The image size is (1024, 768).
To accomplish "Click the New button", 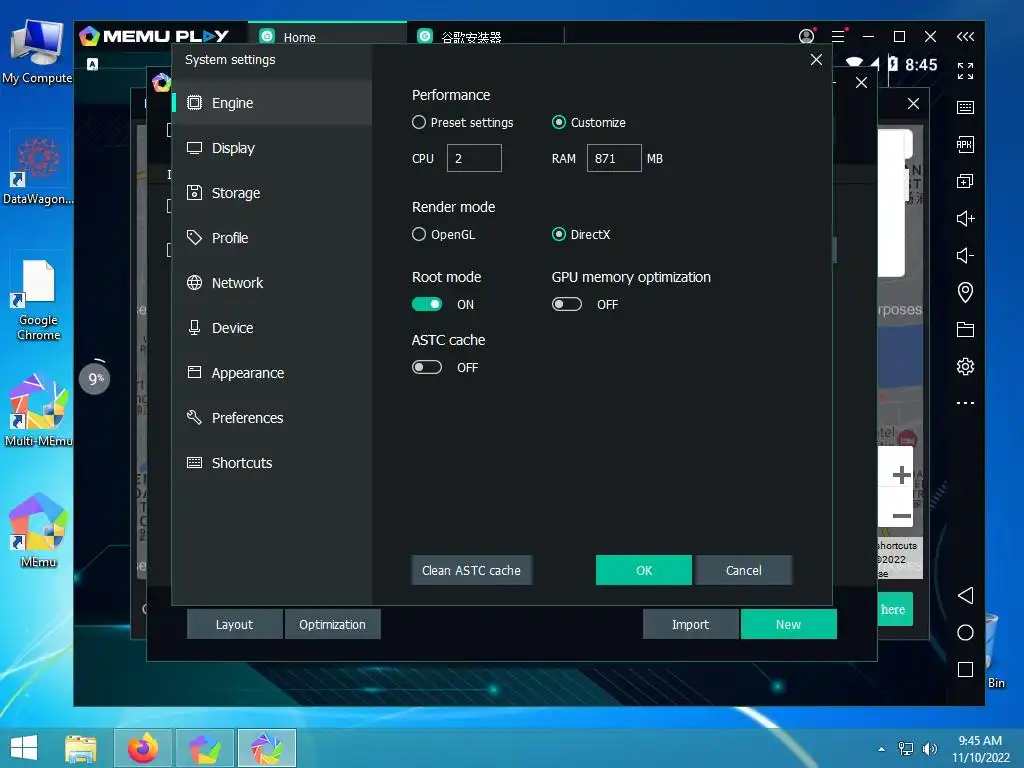I will pos(788,624).
